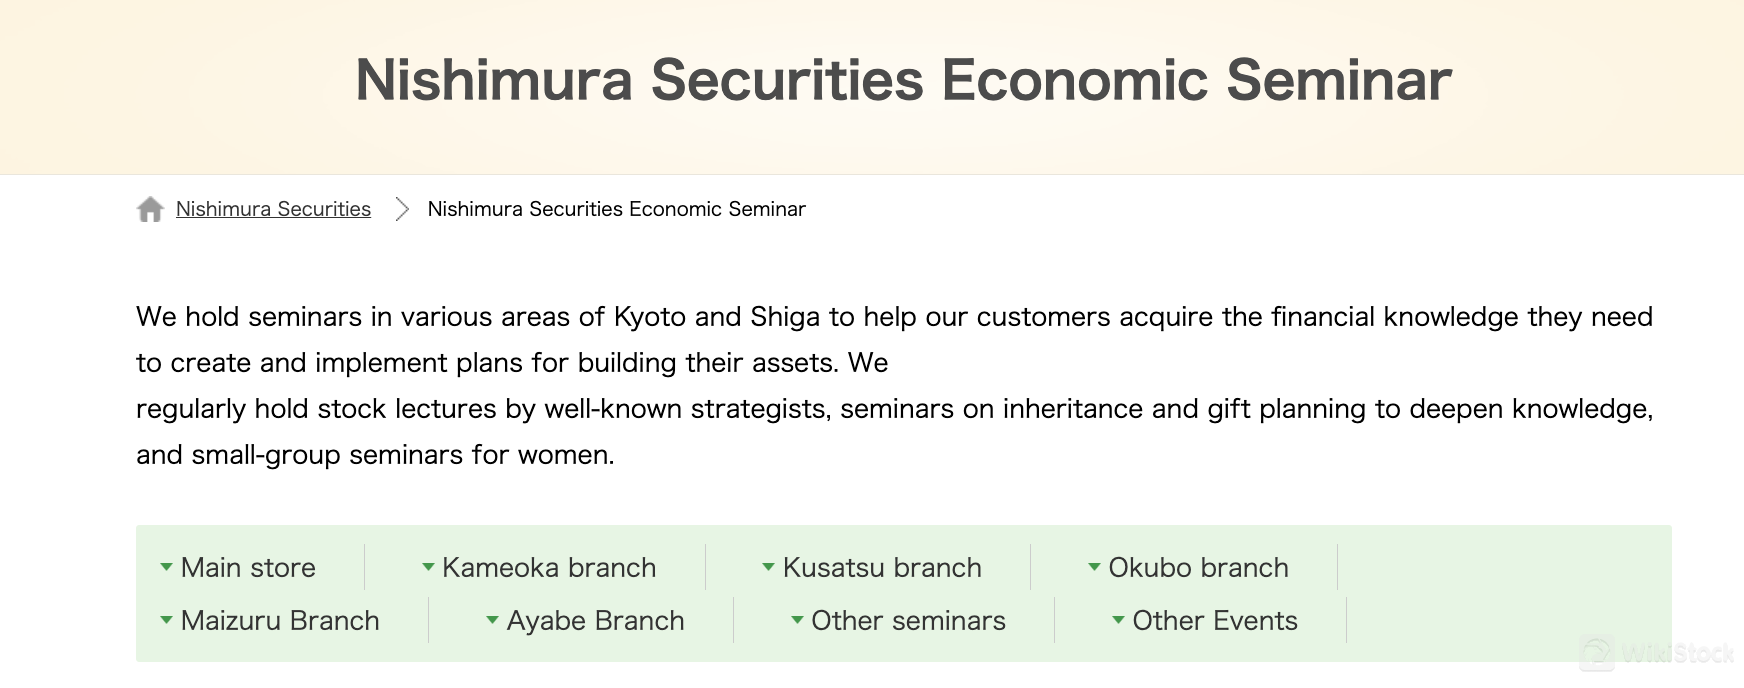Click the green arrow before Other Events
Screen dimensions: 1744x688
point(1118,620)
